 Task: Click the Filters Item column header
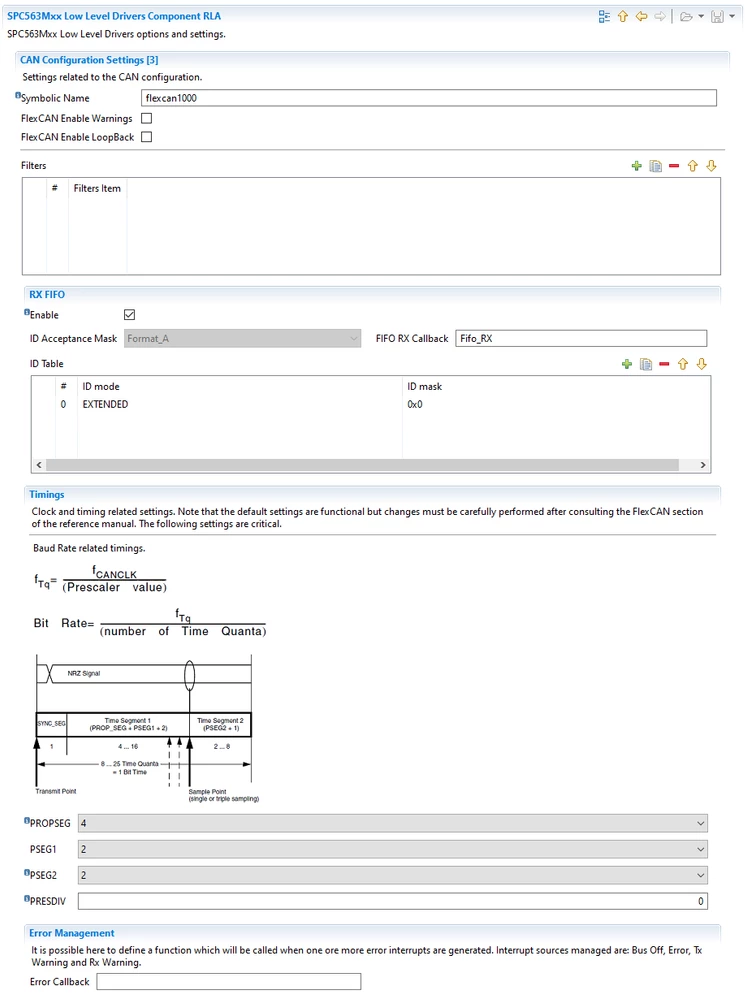point(97,189)
